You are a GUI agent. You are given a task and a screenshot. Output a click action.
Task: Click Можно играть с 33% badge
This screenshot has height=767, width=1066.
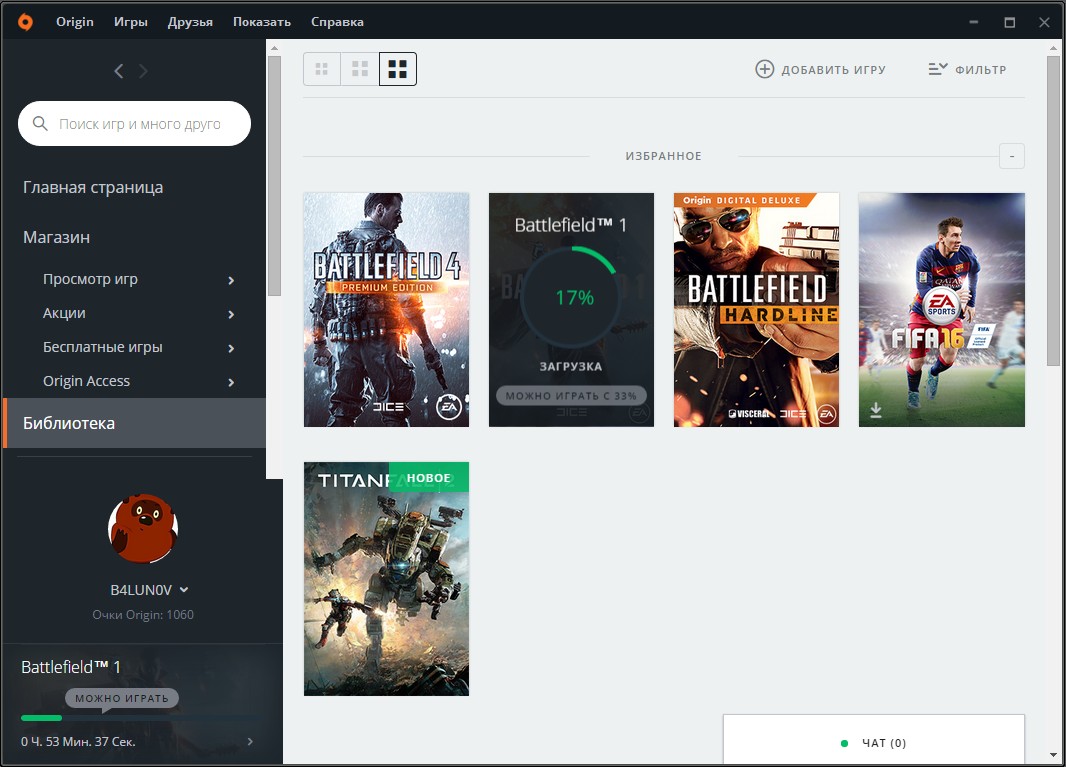pos(571,396)
